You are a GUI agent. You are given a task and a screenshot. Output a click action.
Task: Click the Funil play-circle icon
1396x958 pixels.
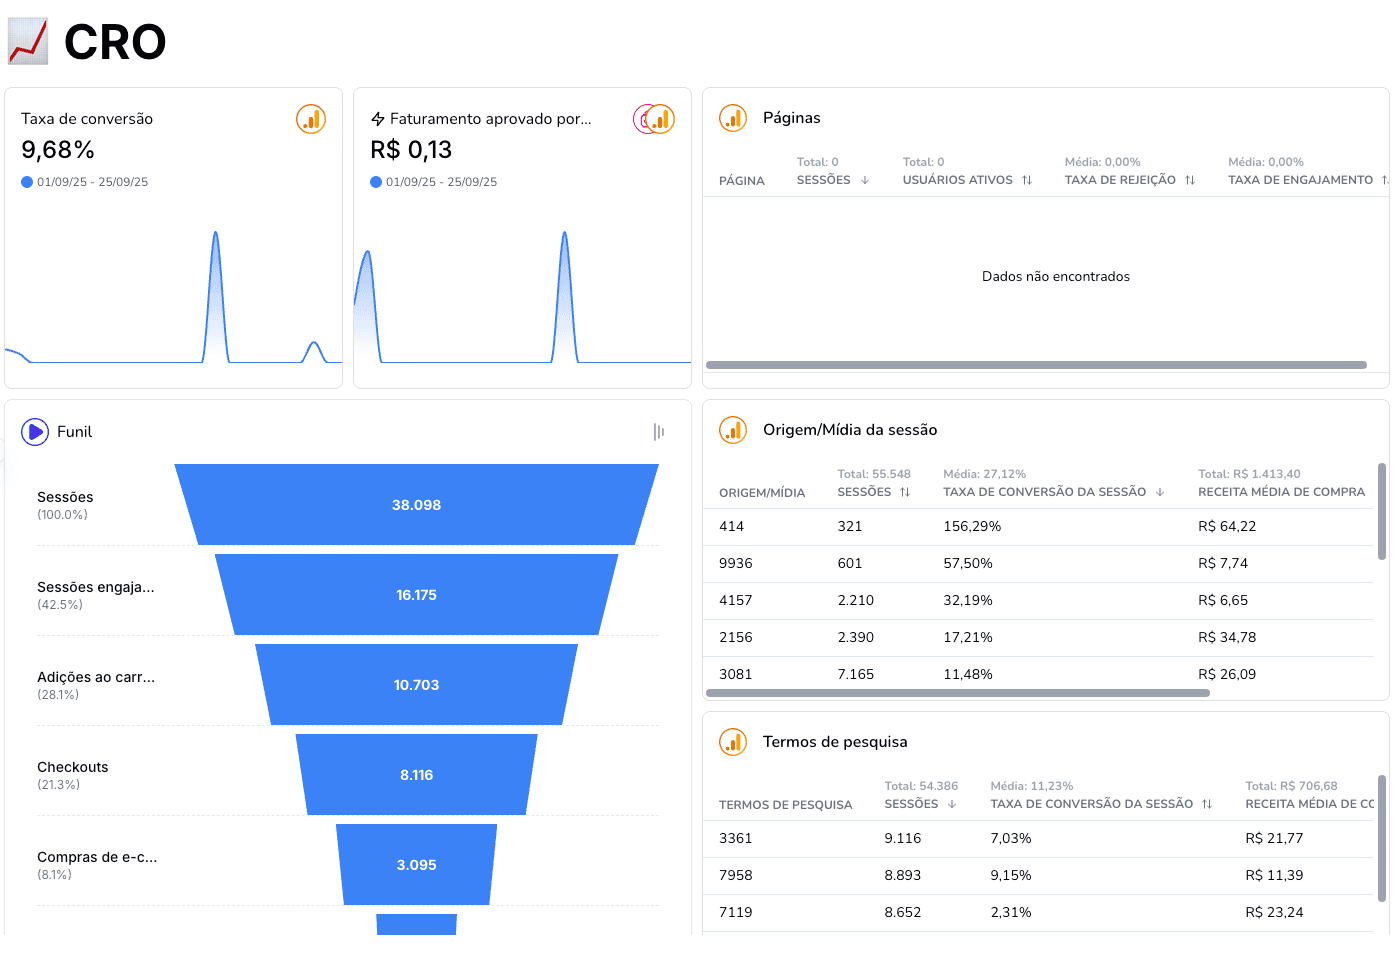click(35, 432)
